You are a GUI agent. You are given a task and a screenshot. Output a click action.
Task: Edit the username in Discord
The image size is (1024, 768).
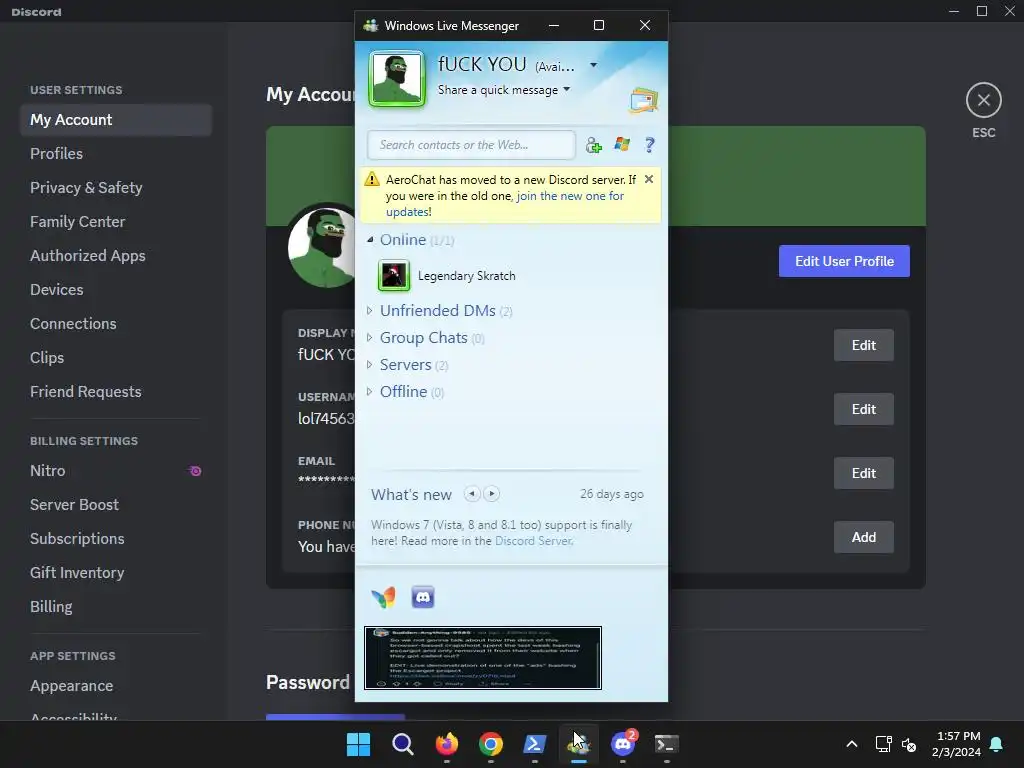pyautogui.click(x=863, y=409)
